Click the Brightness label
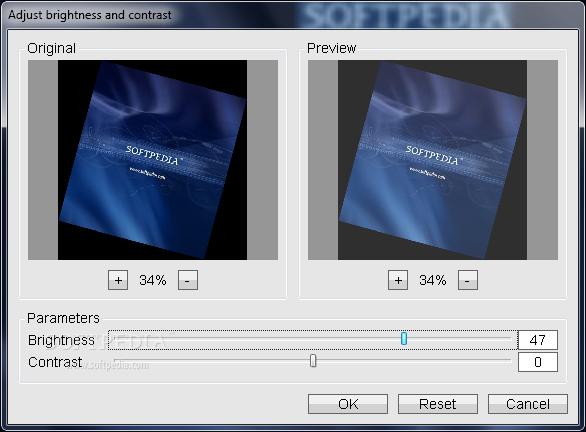 click(61, 340)
